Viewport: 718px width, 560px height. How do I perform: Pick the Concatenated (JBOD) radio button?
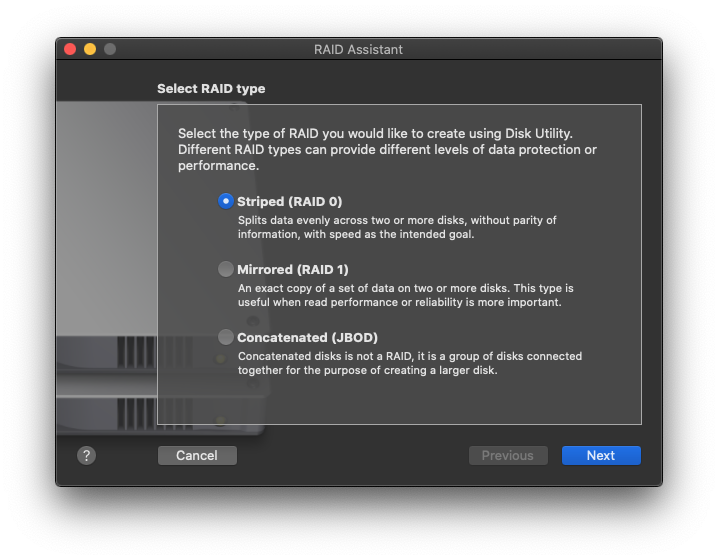[225, 337]
